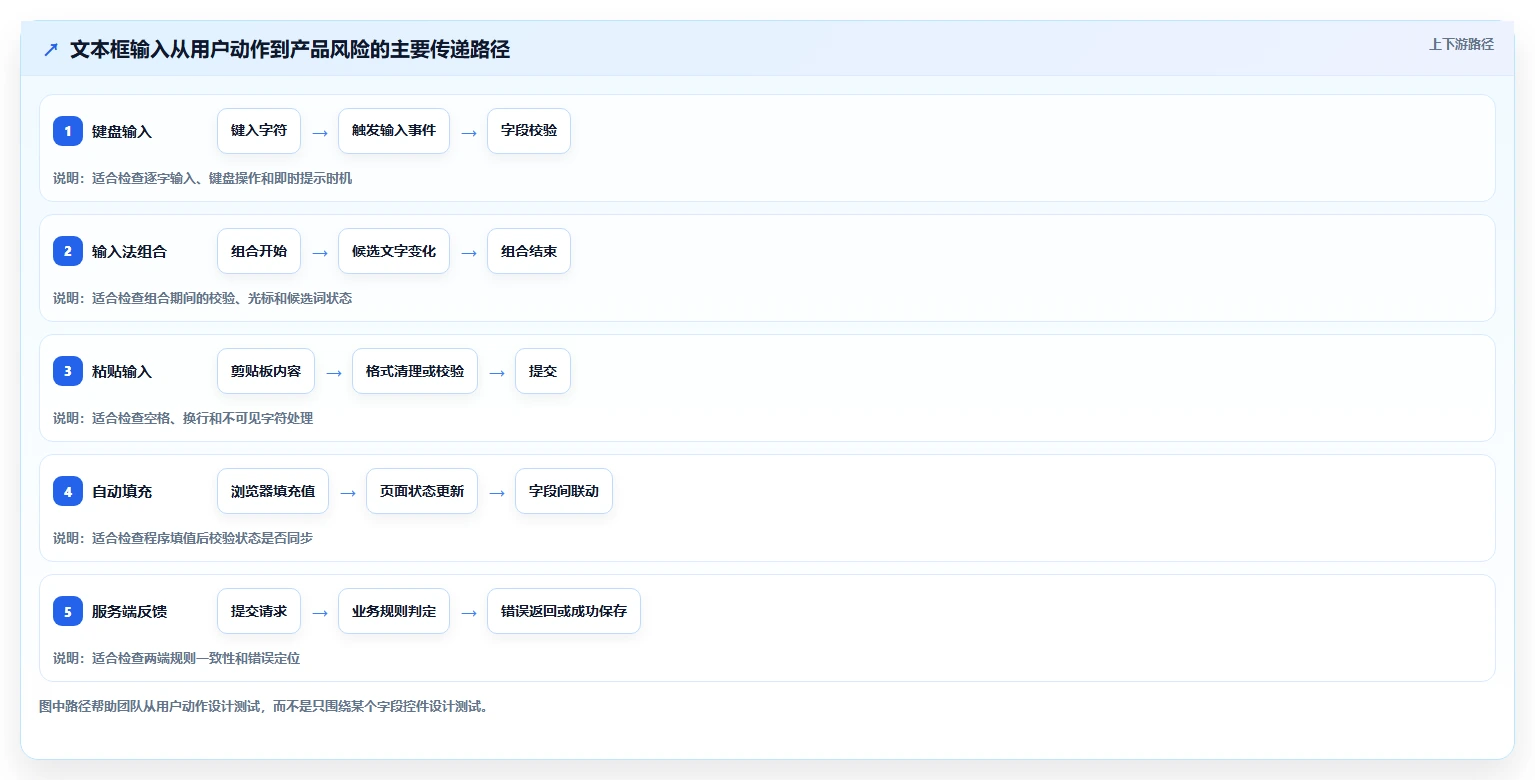
Task: Click the 格式清理或校验 step box
Action: (415, 371)
